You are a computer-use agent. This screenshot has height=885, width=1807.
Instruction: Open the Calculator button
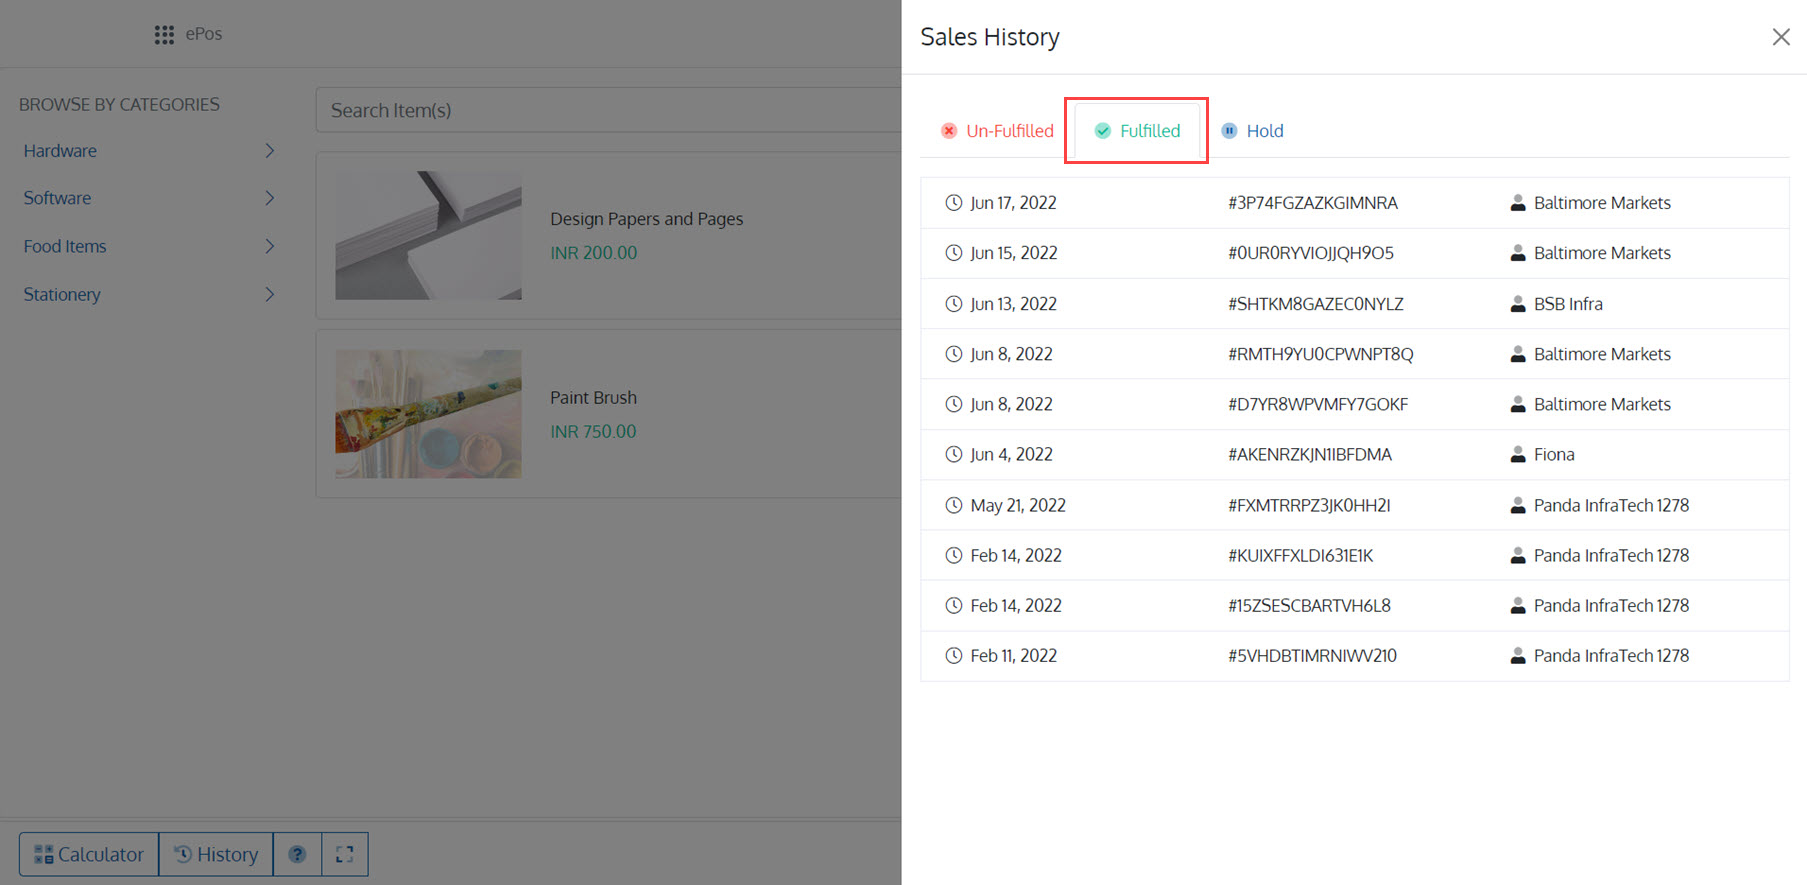point(89,854)
